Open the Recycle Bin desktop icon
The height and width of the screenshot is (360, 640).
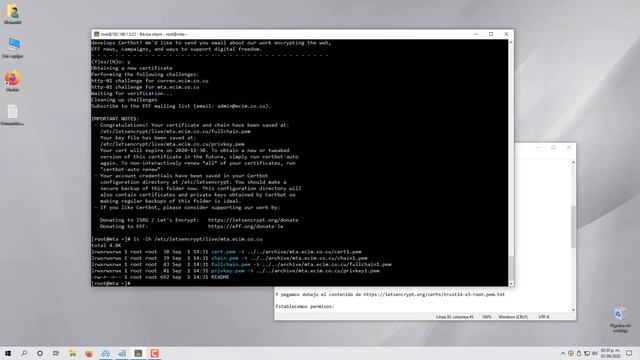(620, 319)
